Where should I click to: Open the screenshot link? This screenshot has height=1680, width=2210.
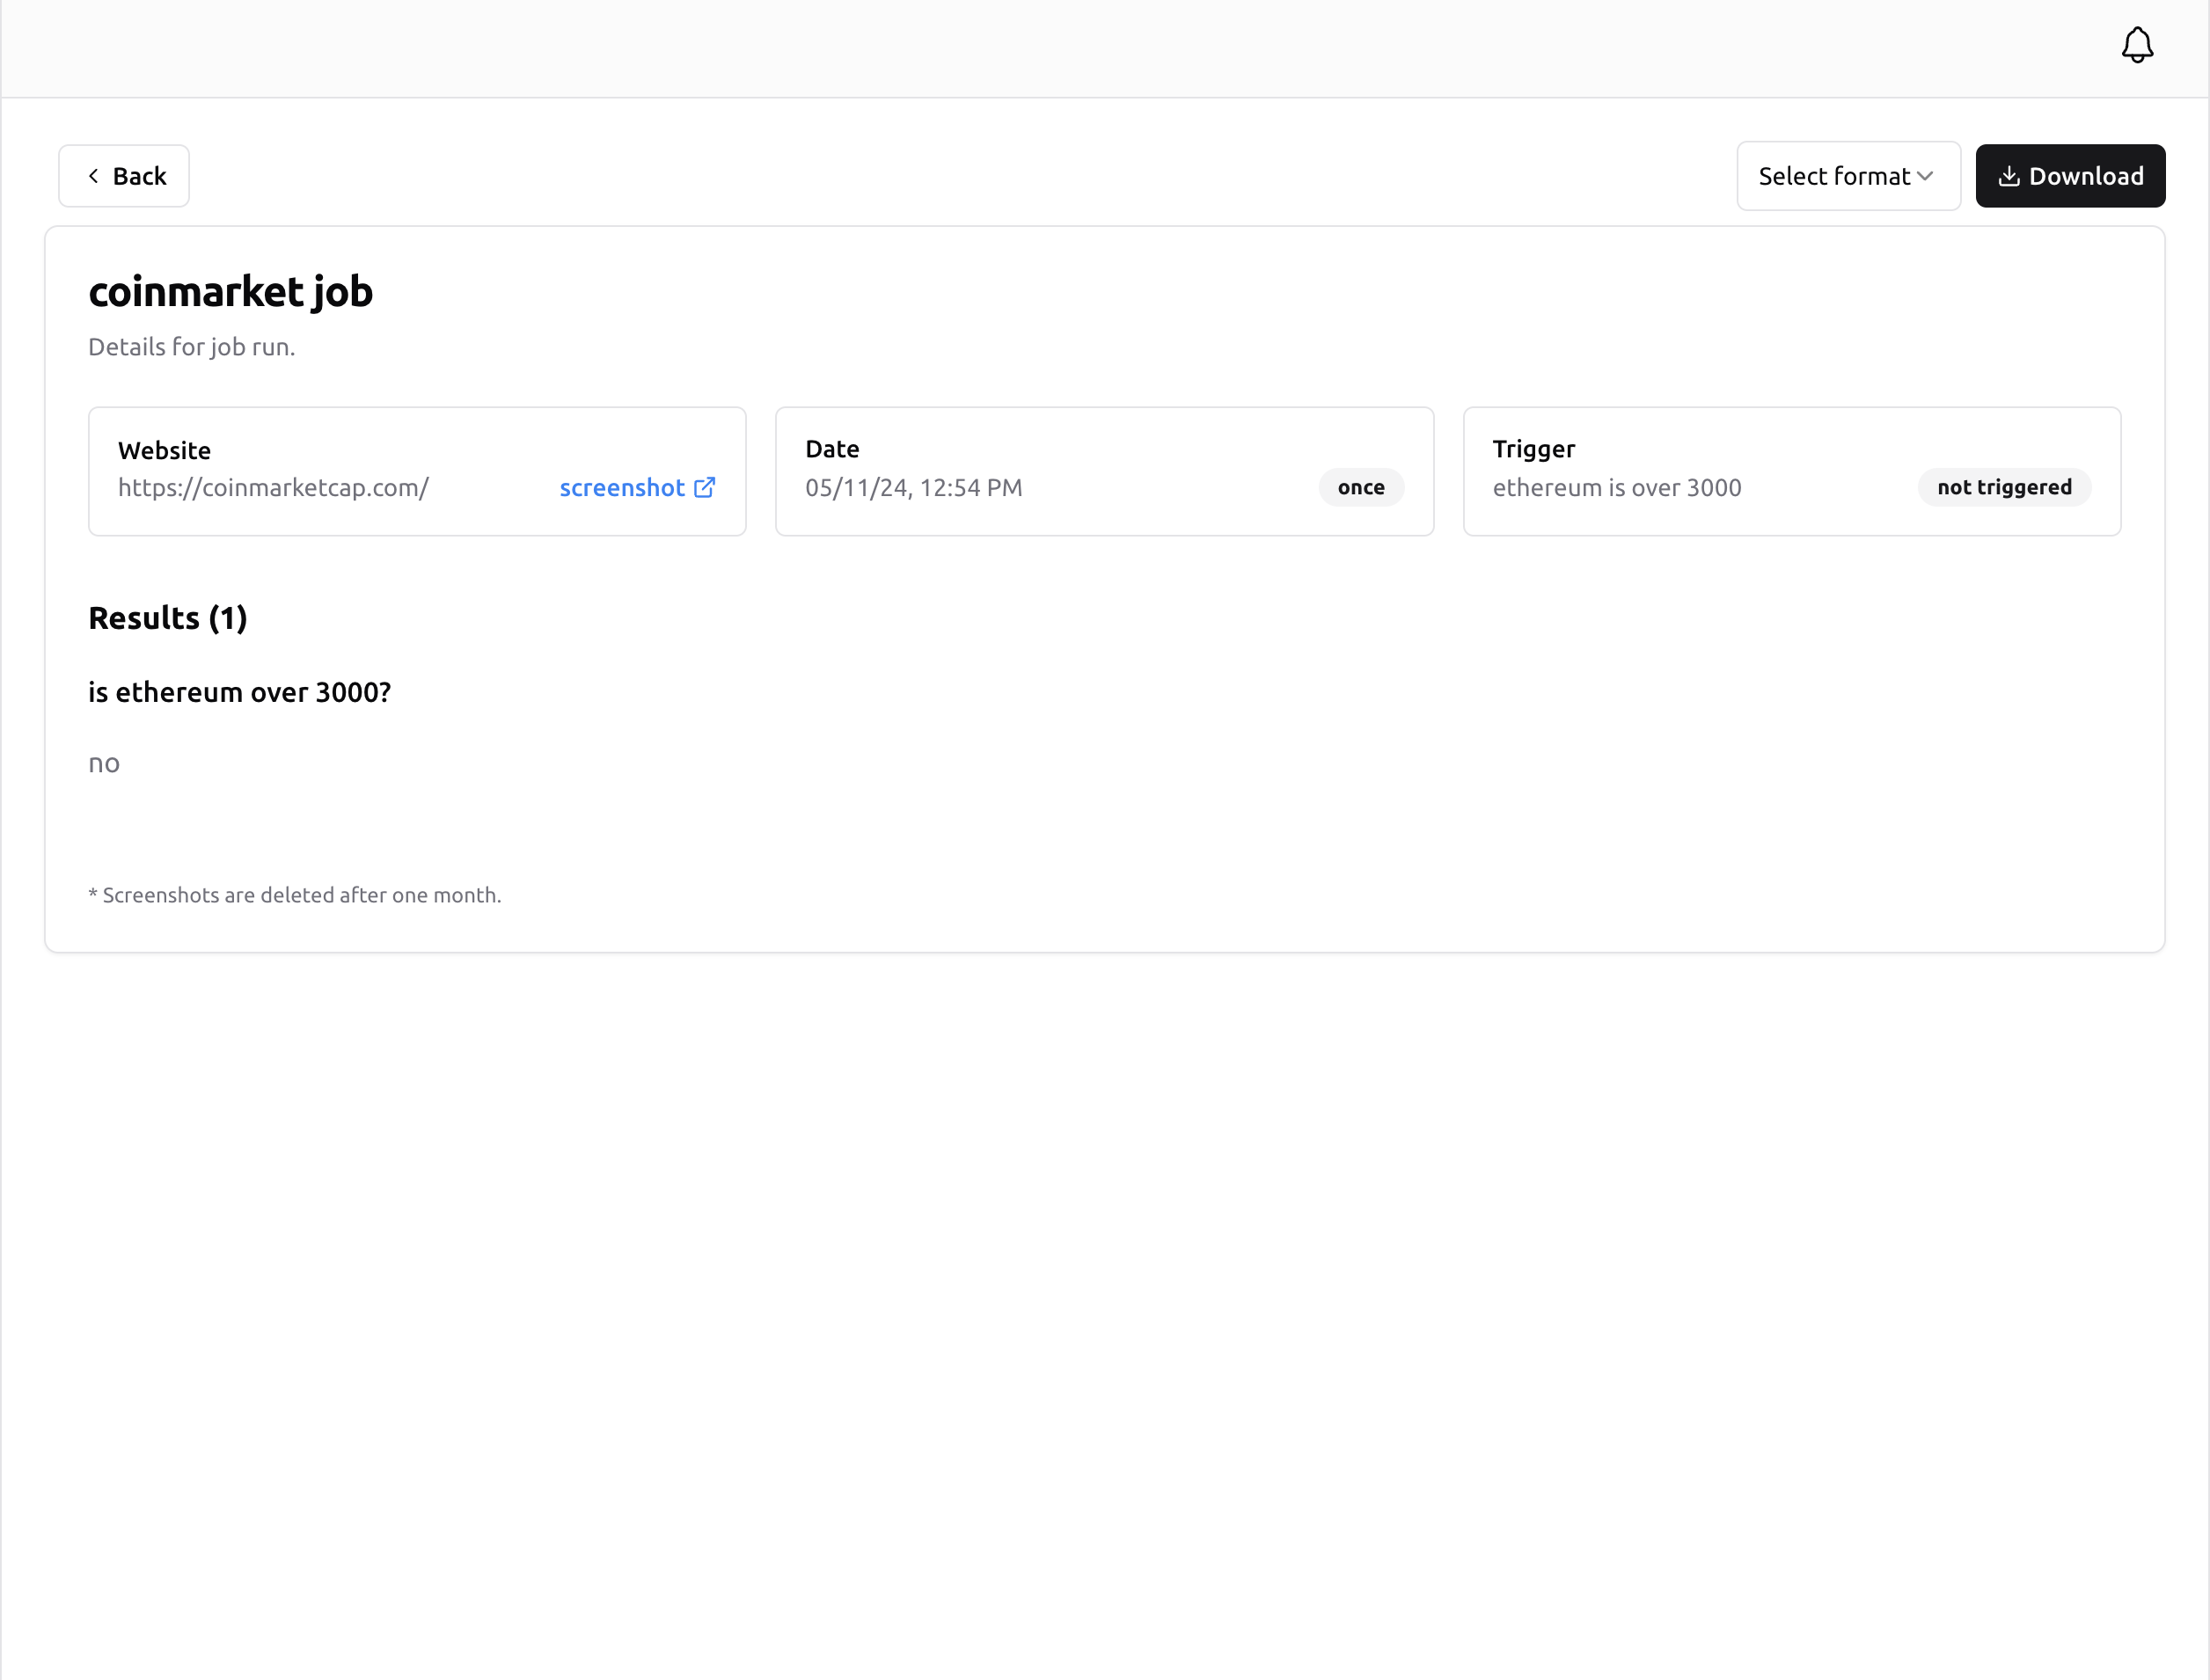point(622,487)
